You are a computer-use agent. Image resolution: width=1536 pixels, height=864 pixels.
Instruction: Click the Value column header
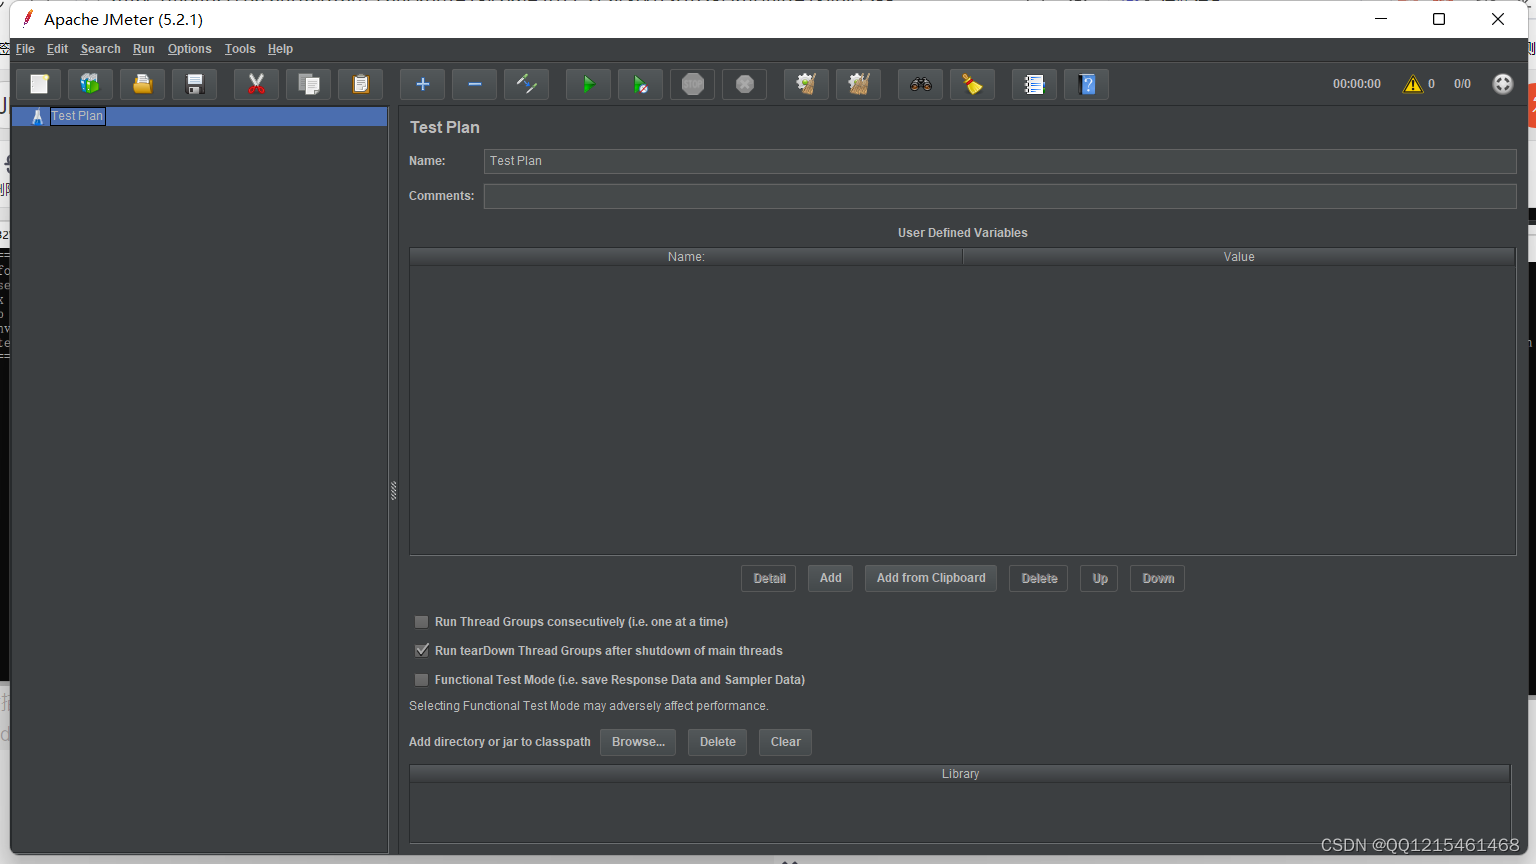[x=1239, y=257]
